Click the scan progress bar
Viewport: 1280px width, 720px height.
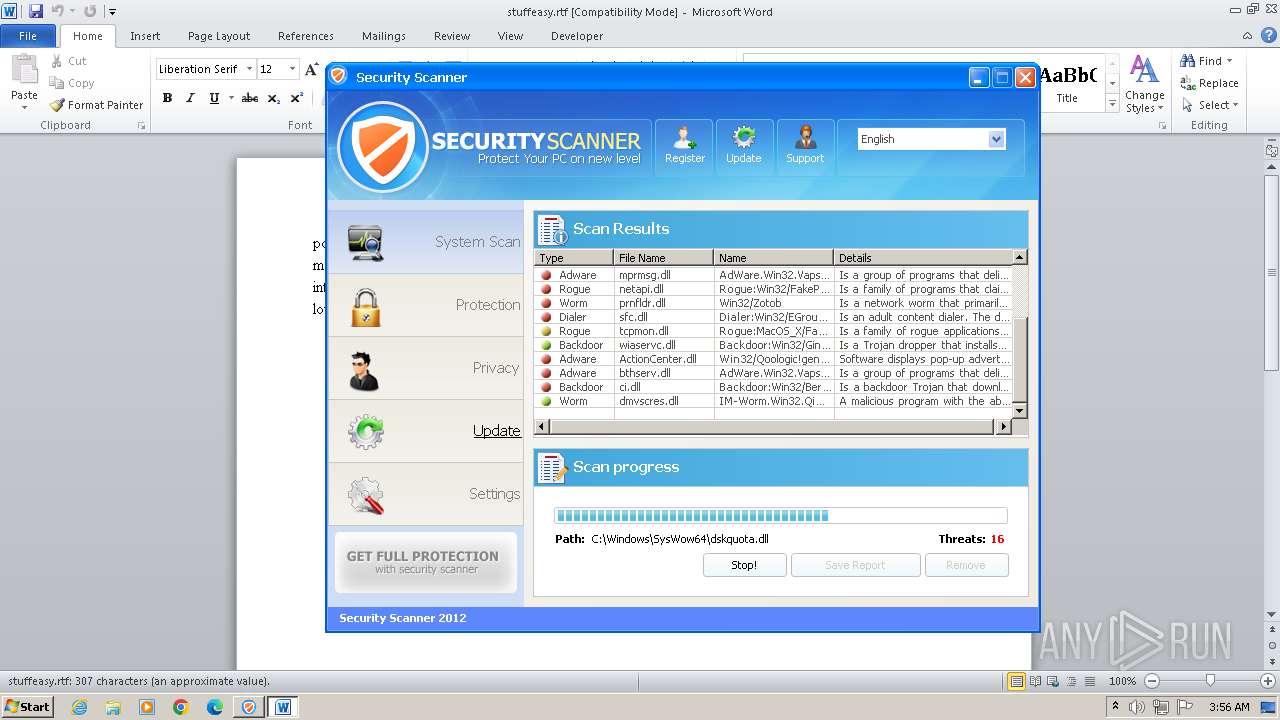click(781, 516)
